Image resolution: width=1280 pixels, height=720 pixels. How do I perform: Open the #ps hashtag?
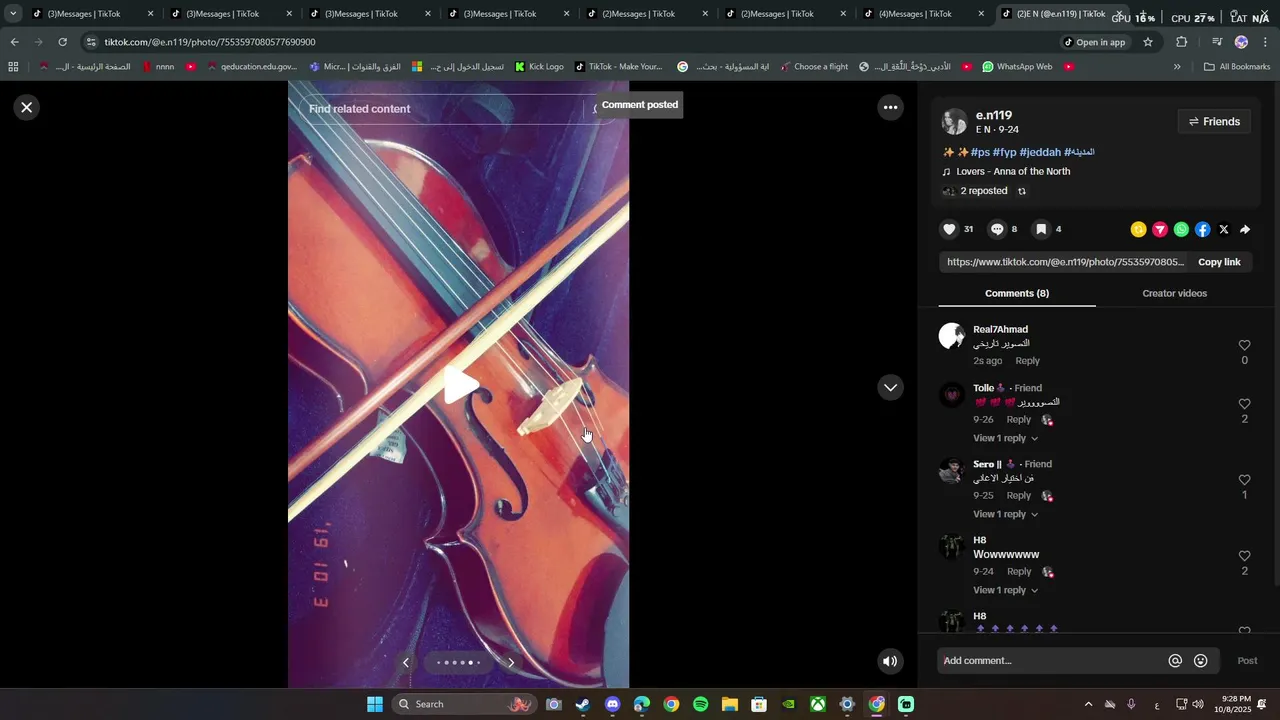(x=980, y=152)
